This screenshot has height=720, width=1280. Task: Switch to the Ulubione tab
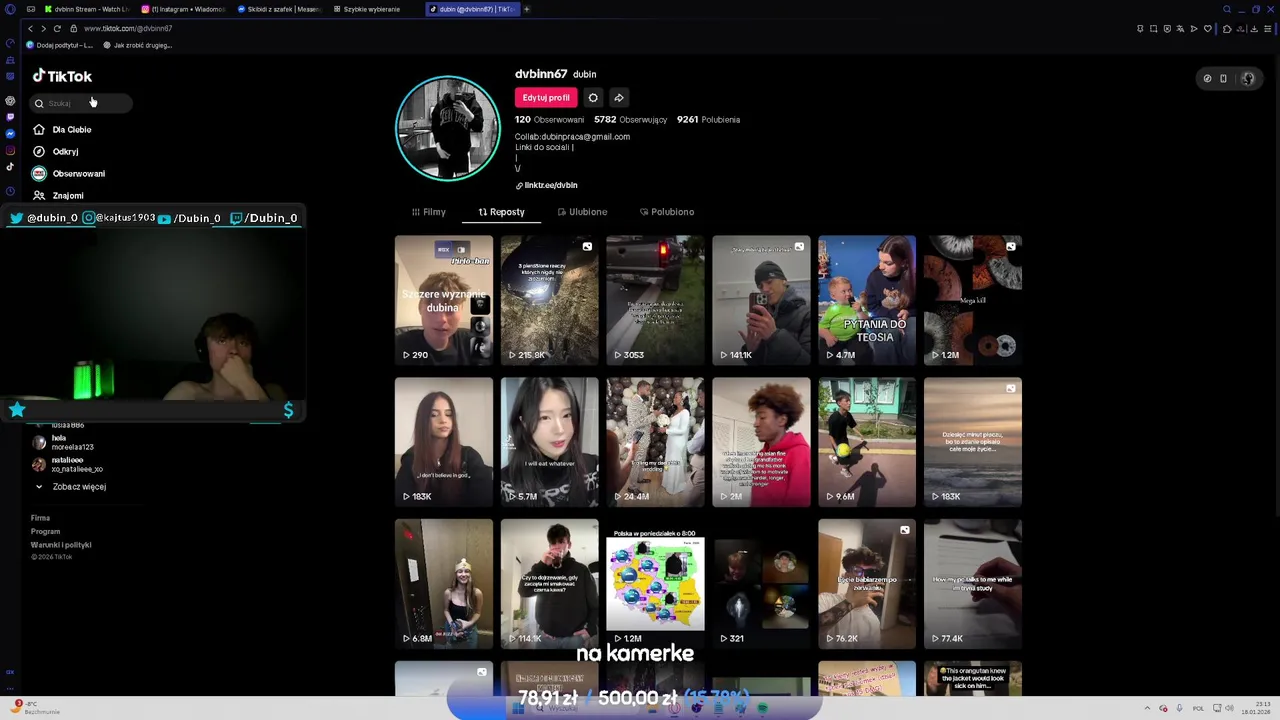[x=582, y=212]
